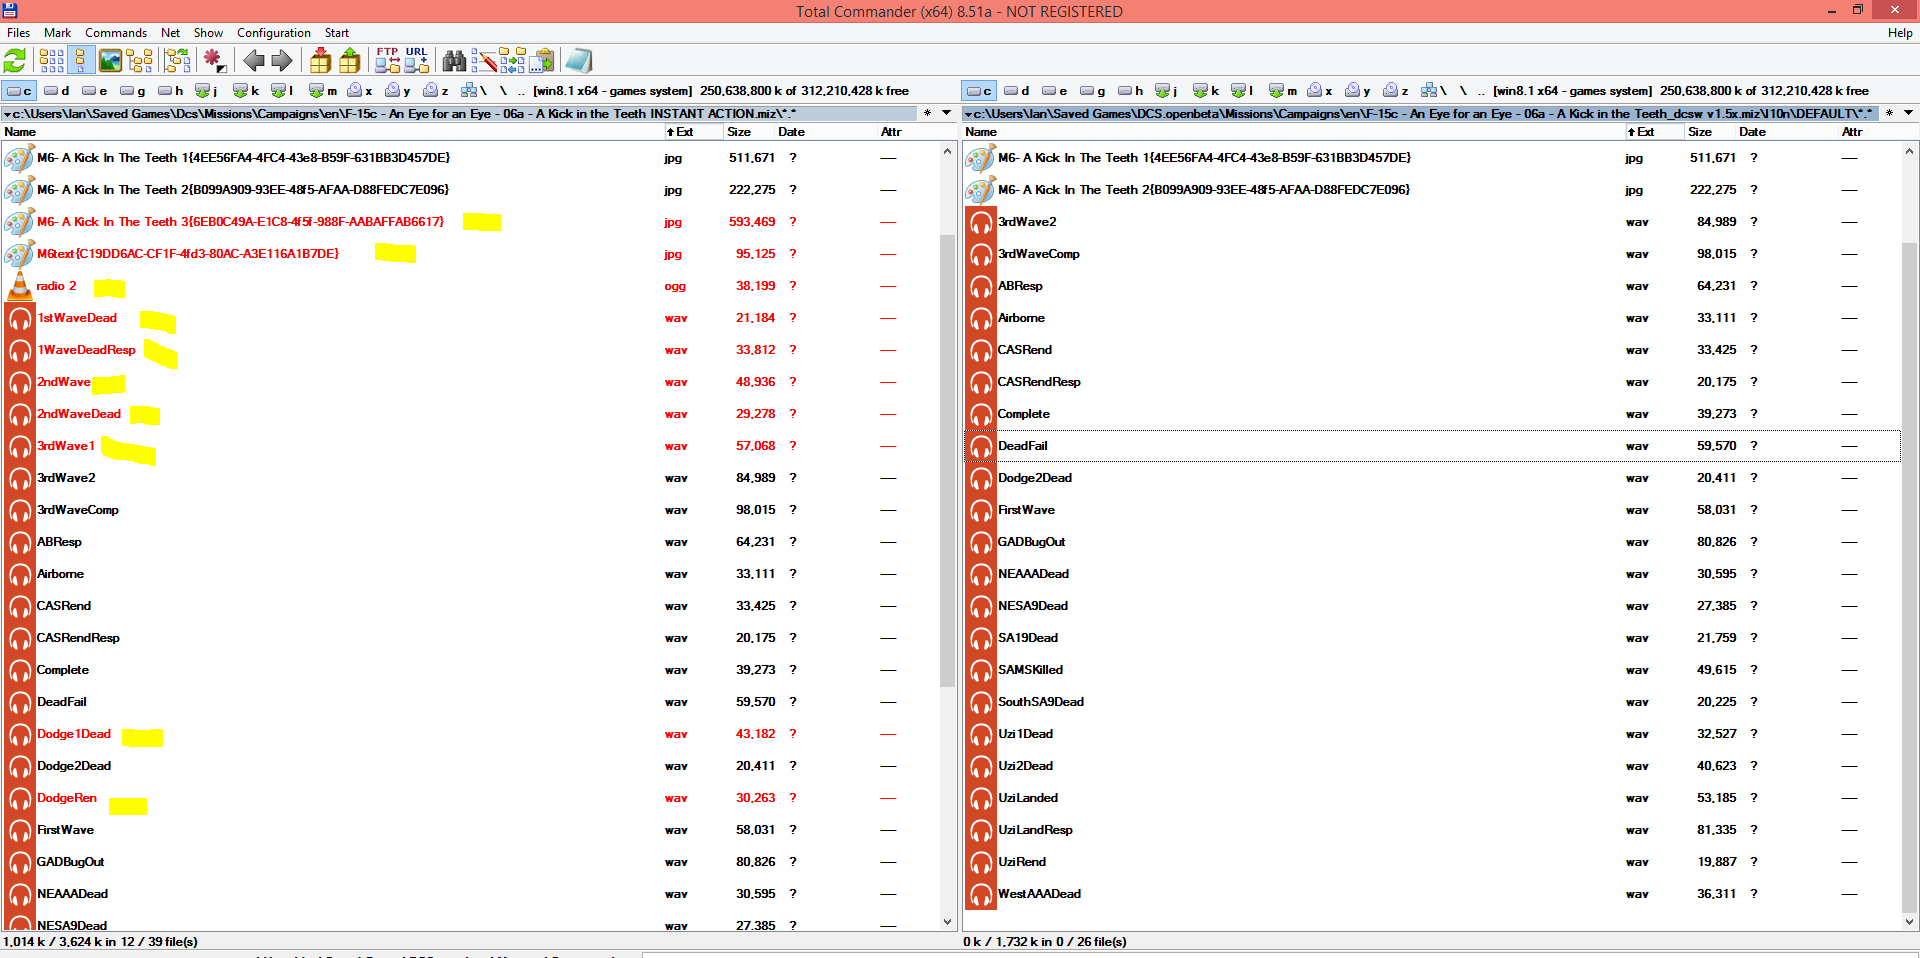
Task: Open Find files binoculars icon
Action: [454, 61]
